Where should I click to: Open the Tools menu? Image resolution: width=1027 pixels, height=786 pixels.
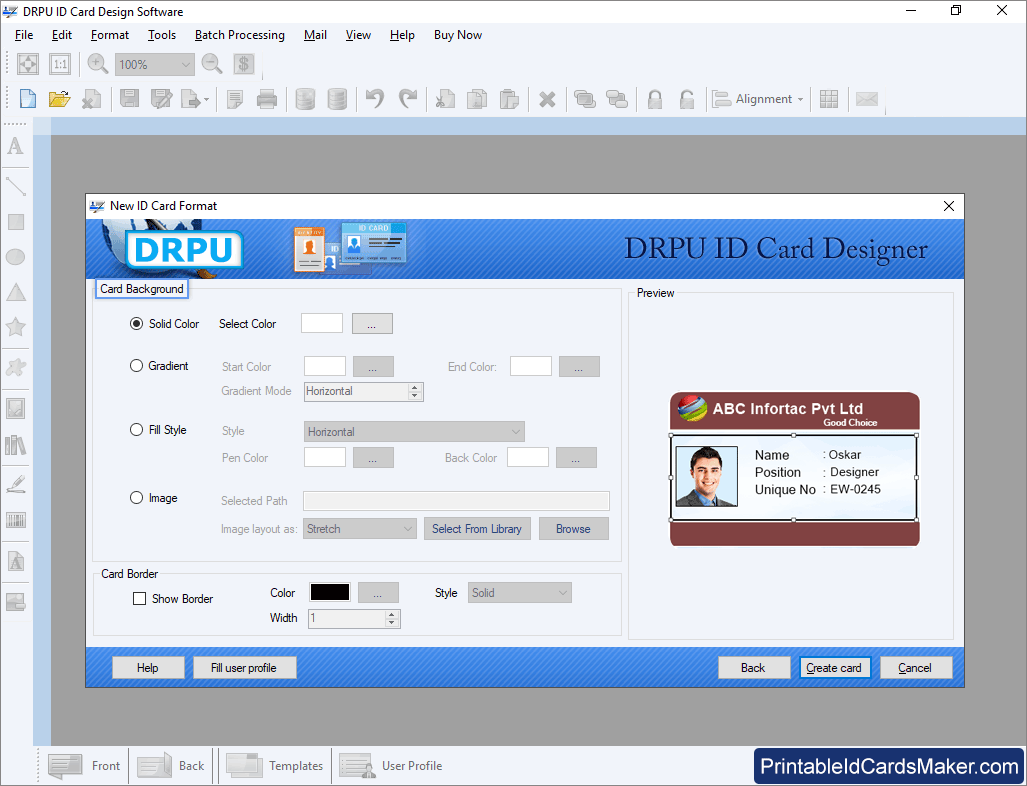(162, 35)
